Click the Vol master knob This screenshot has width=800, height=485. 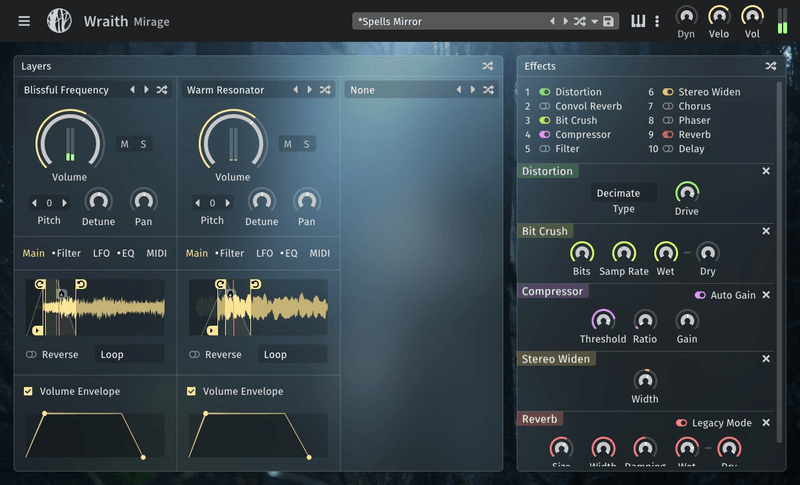pos(752,16)
